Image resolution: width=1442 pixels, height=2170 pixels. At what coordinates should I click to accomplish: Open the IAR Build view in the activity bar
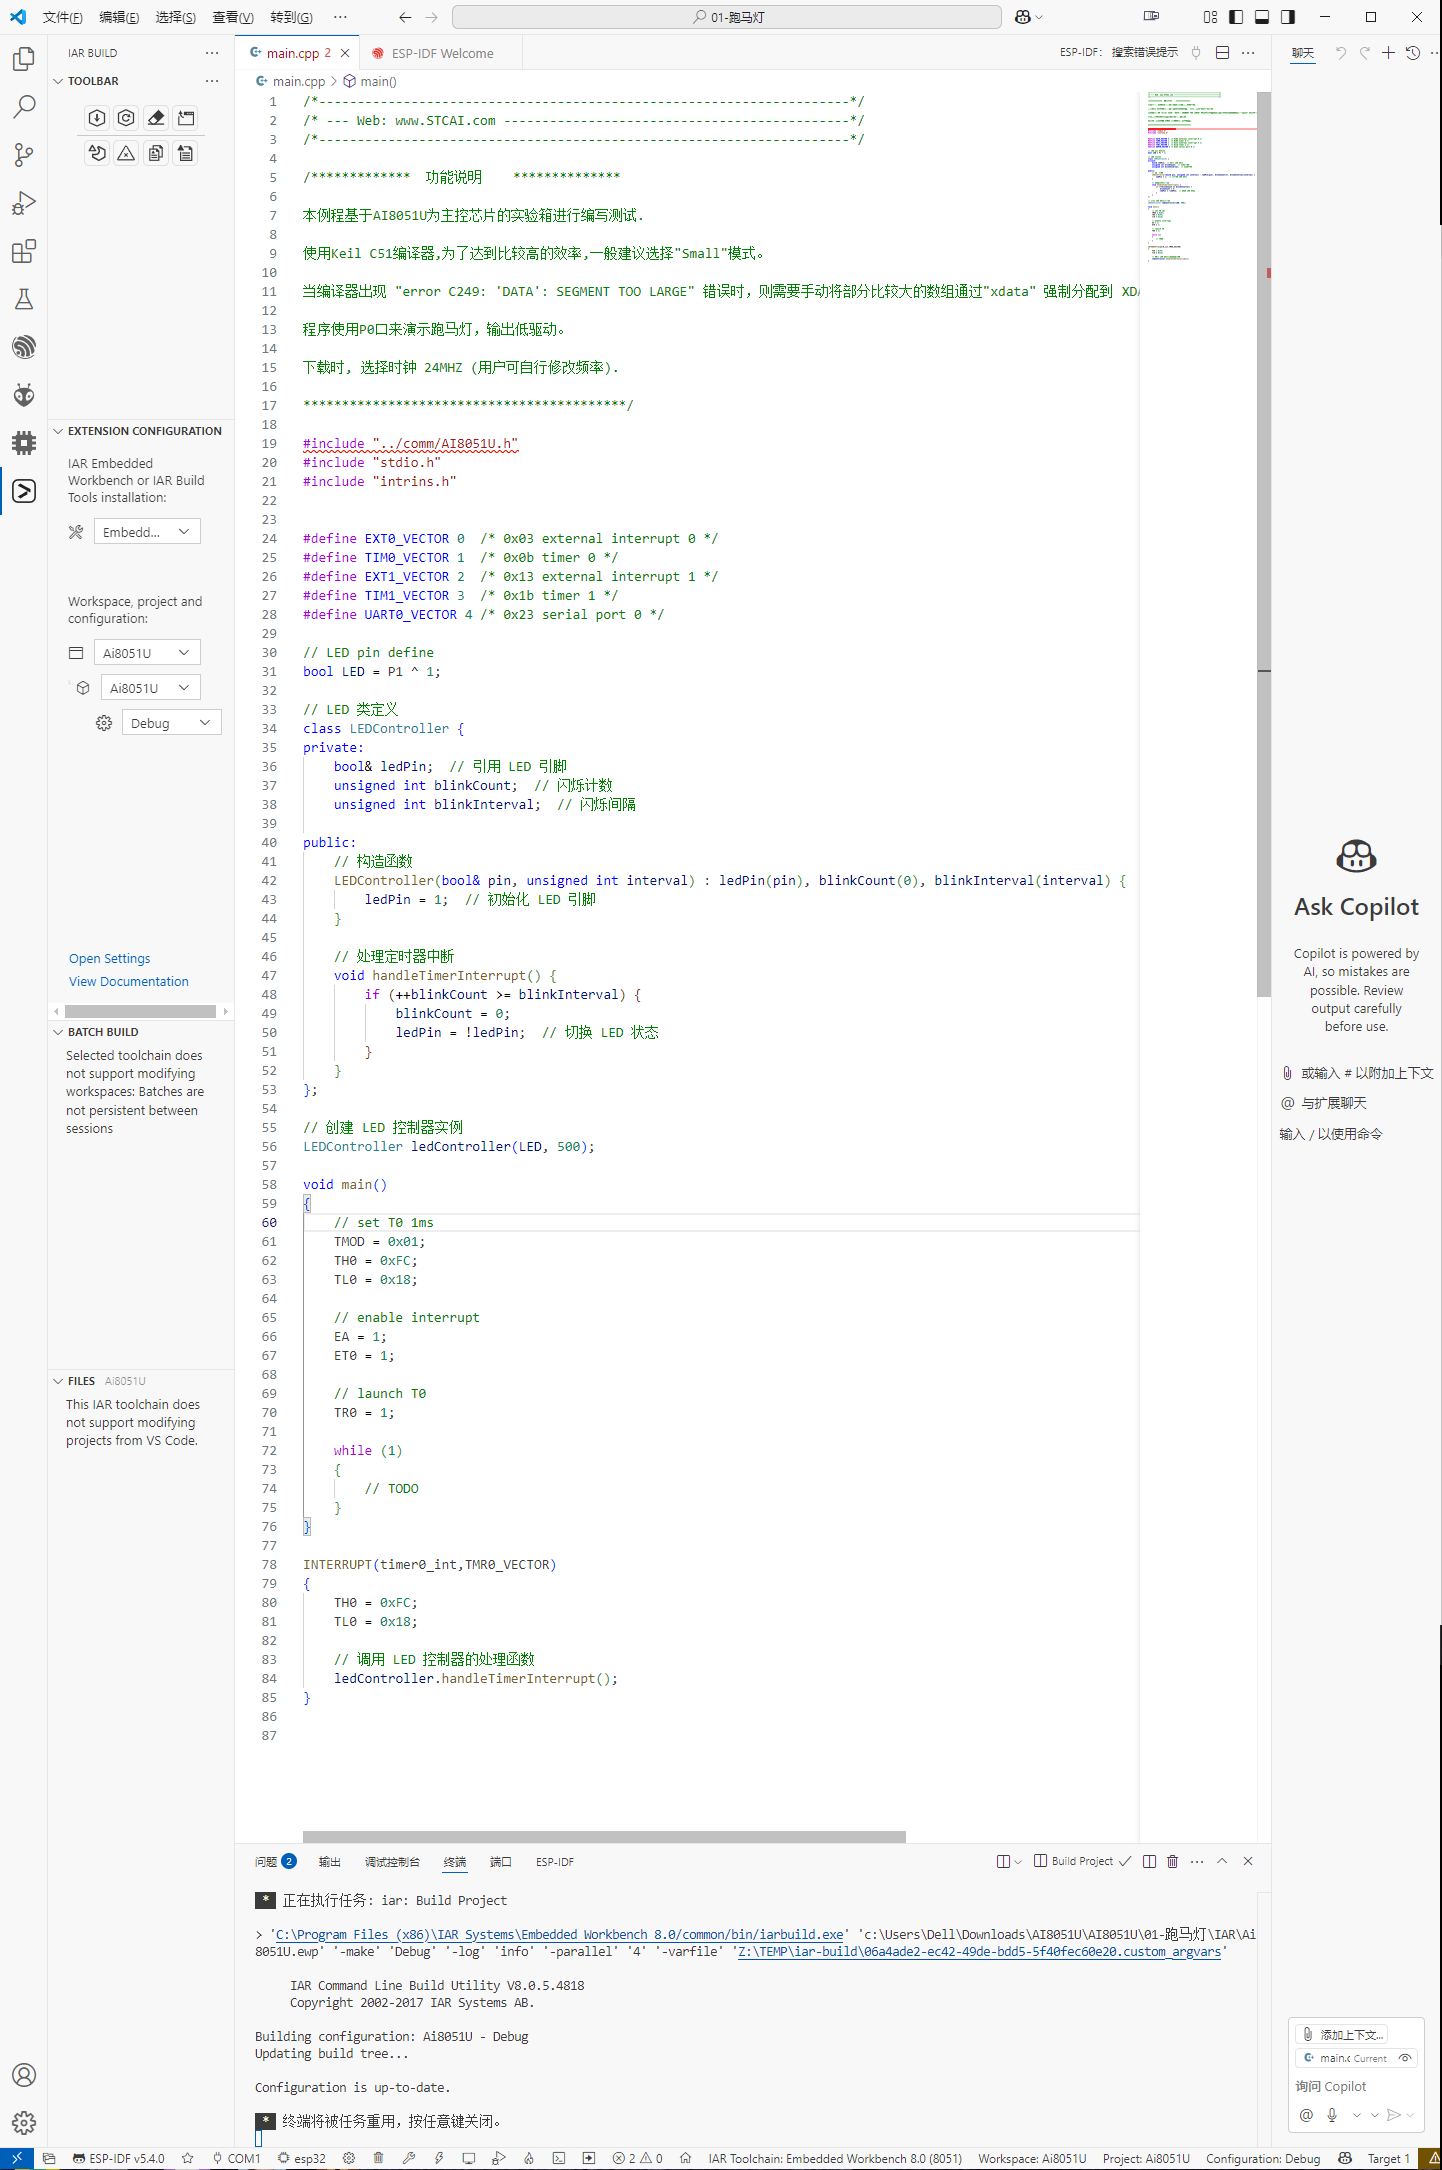(24, 491)
